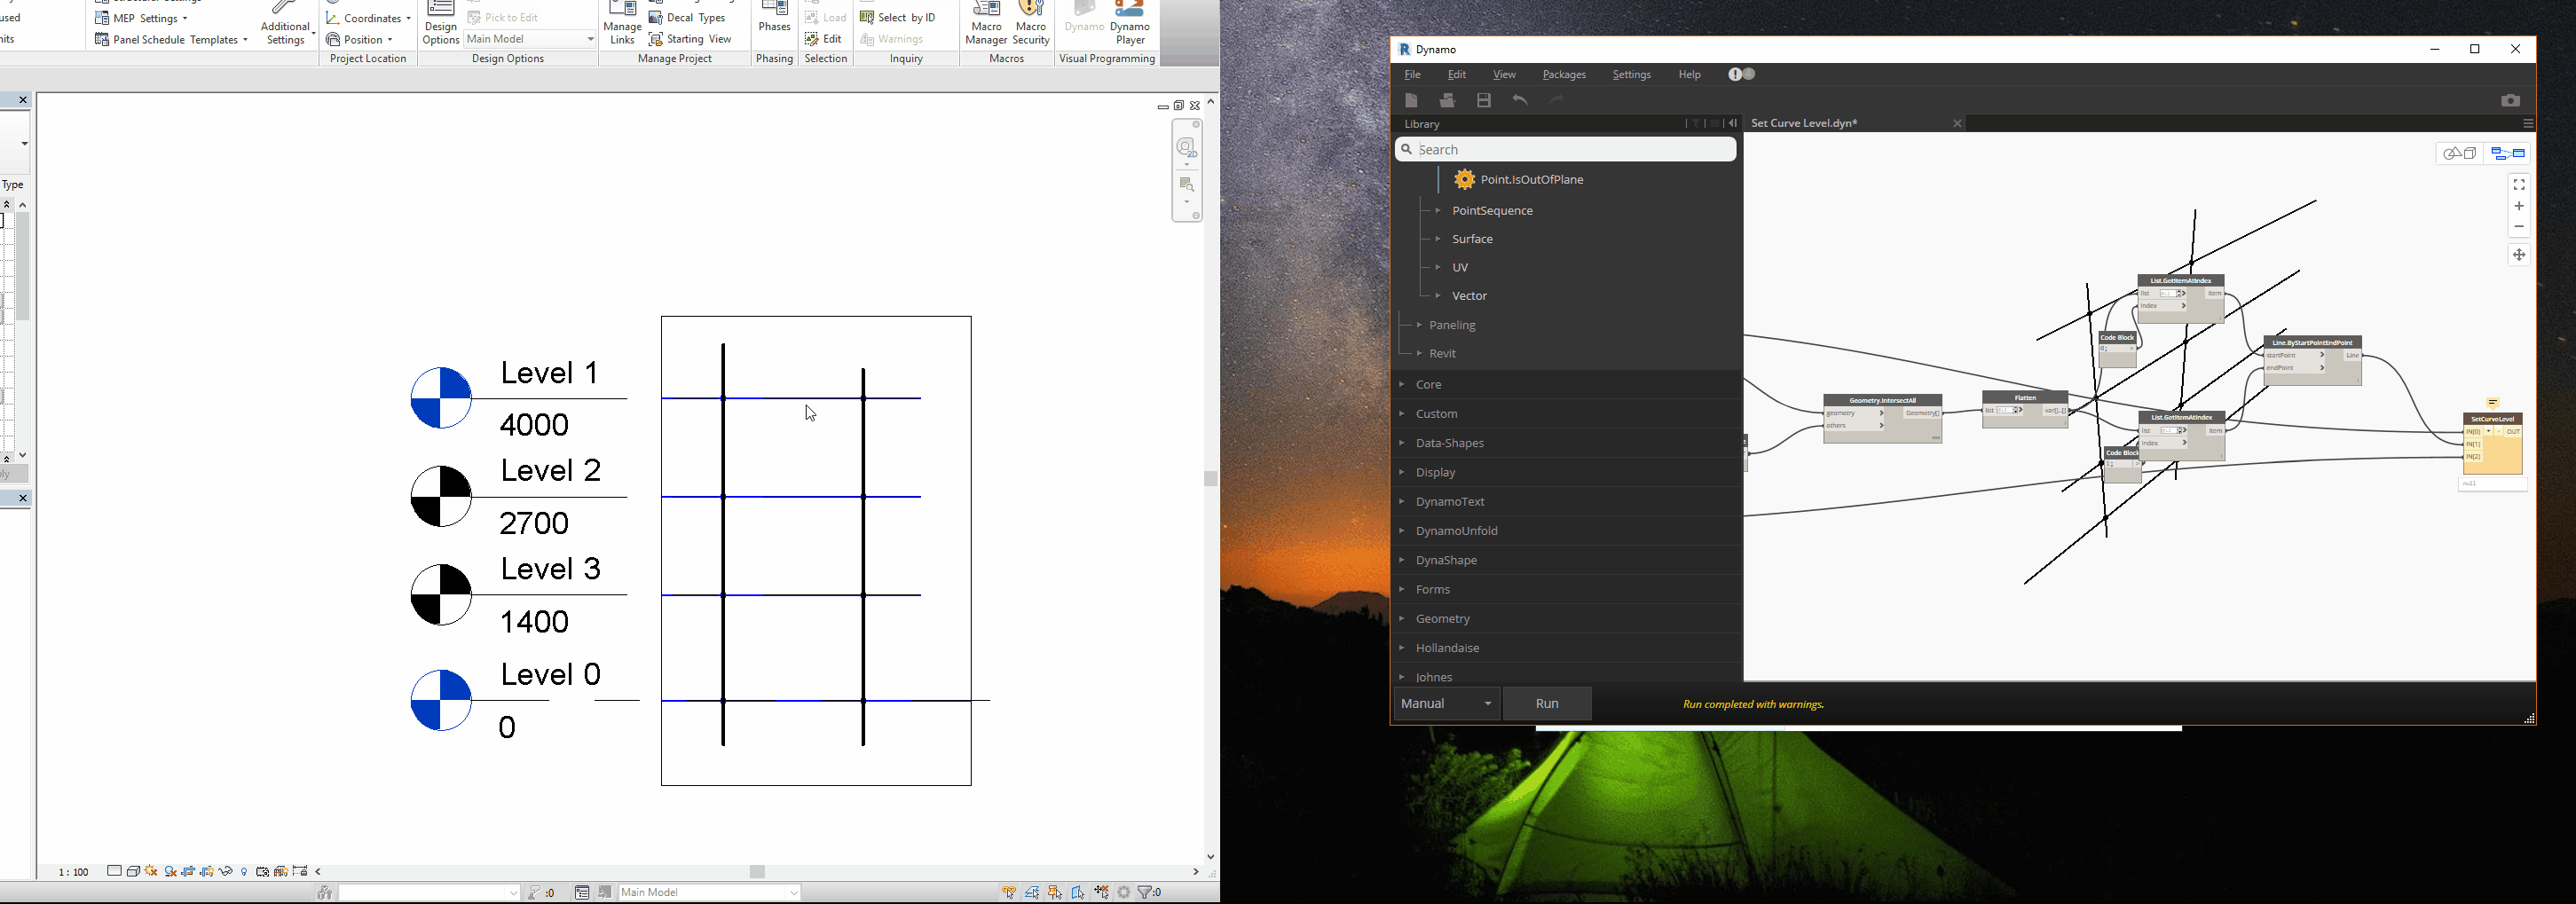The width and height of the screenshot is (2576, 904).
Task: Click Crop View in view control bar
Action: [189, 872]
